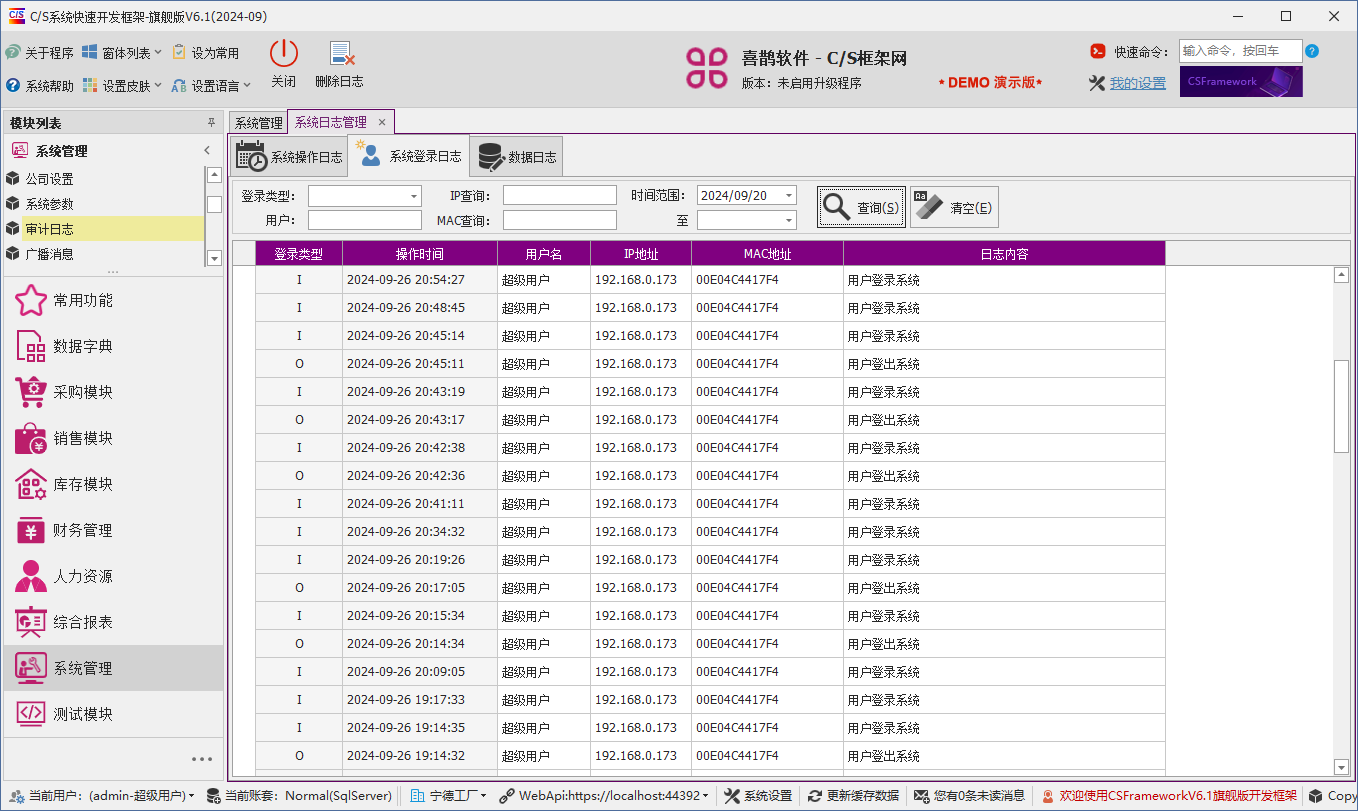Open Sales Module (销售模块) bag icon
The height and width of the screenshot is (811, 1358).
click(31, 438)
